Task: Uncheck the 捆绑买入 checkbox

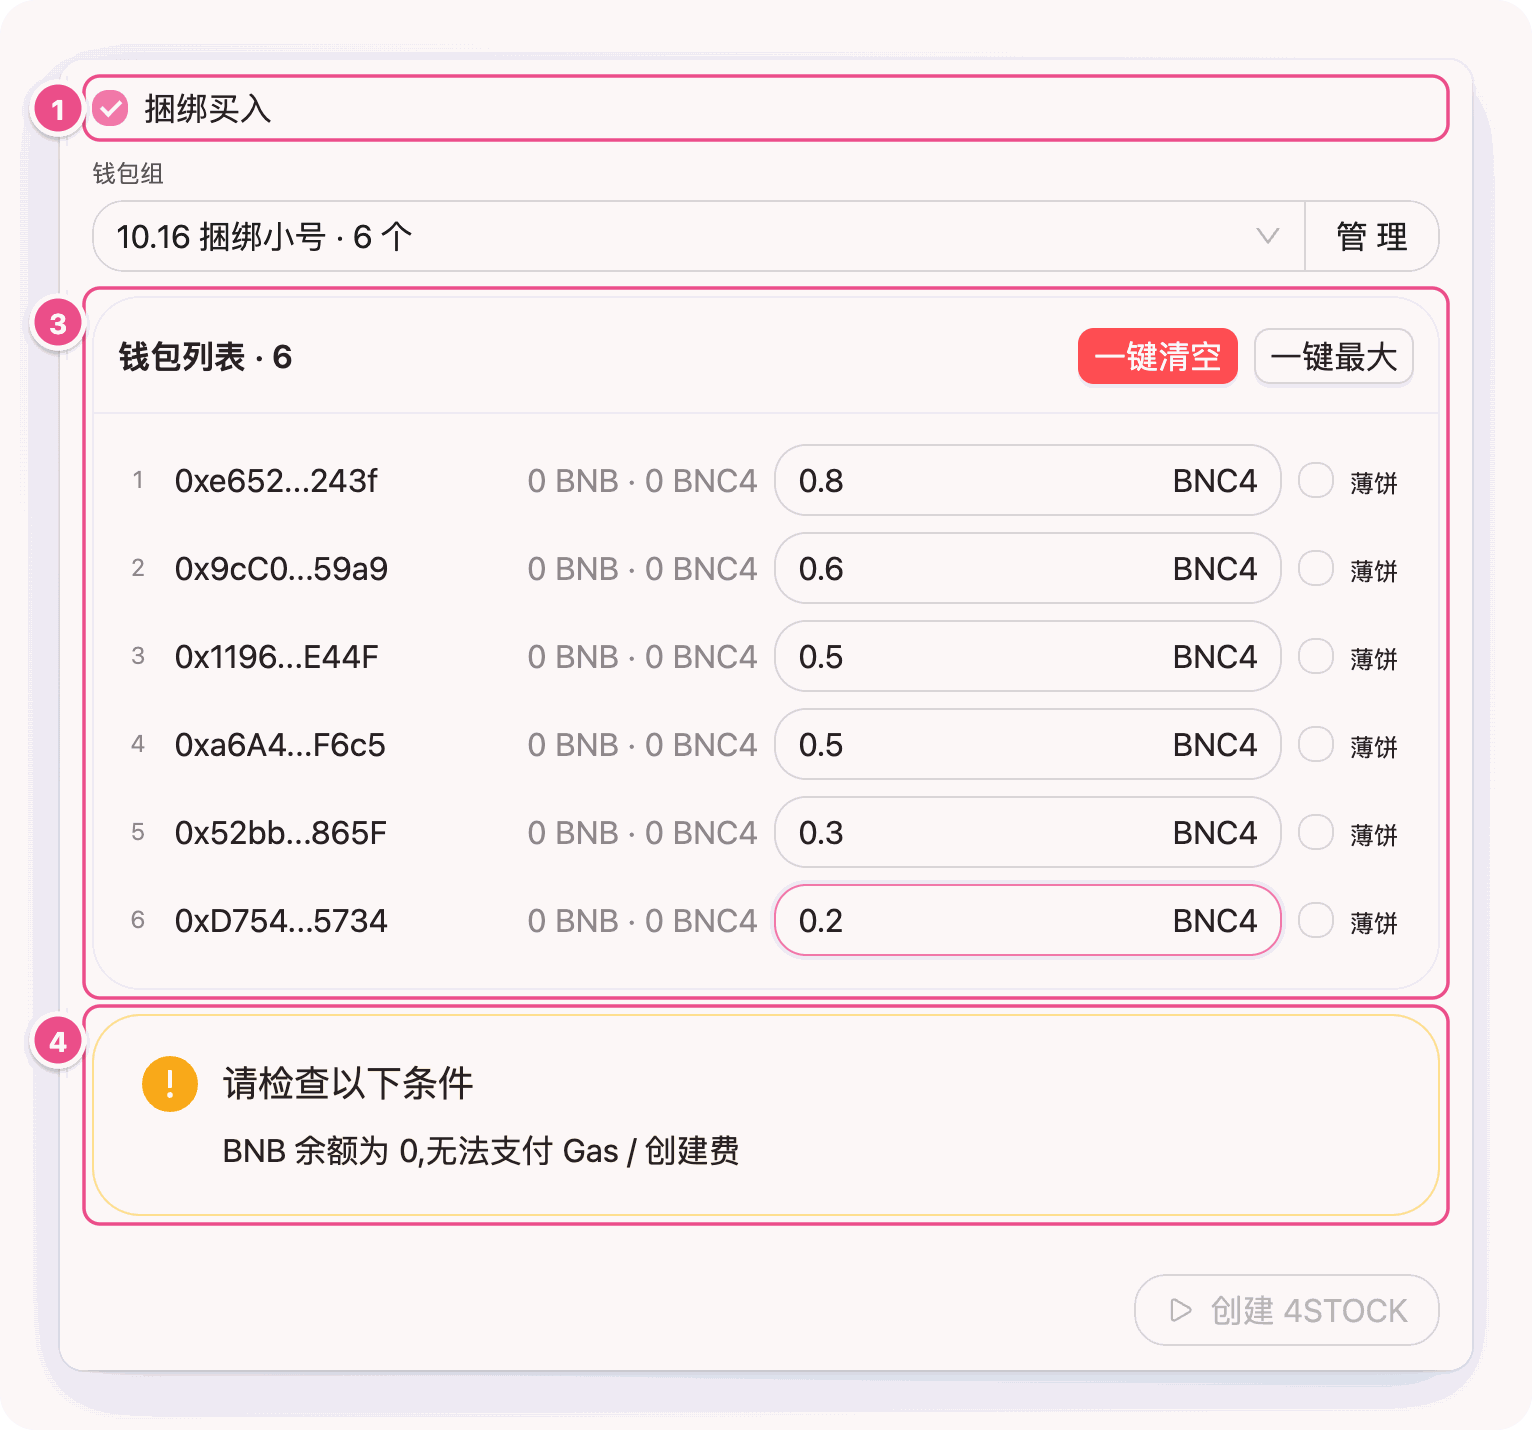Action: [x=110, y=108]
